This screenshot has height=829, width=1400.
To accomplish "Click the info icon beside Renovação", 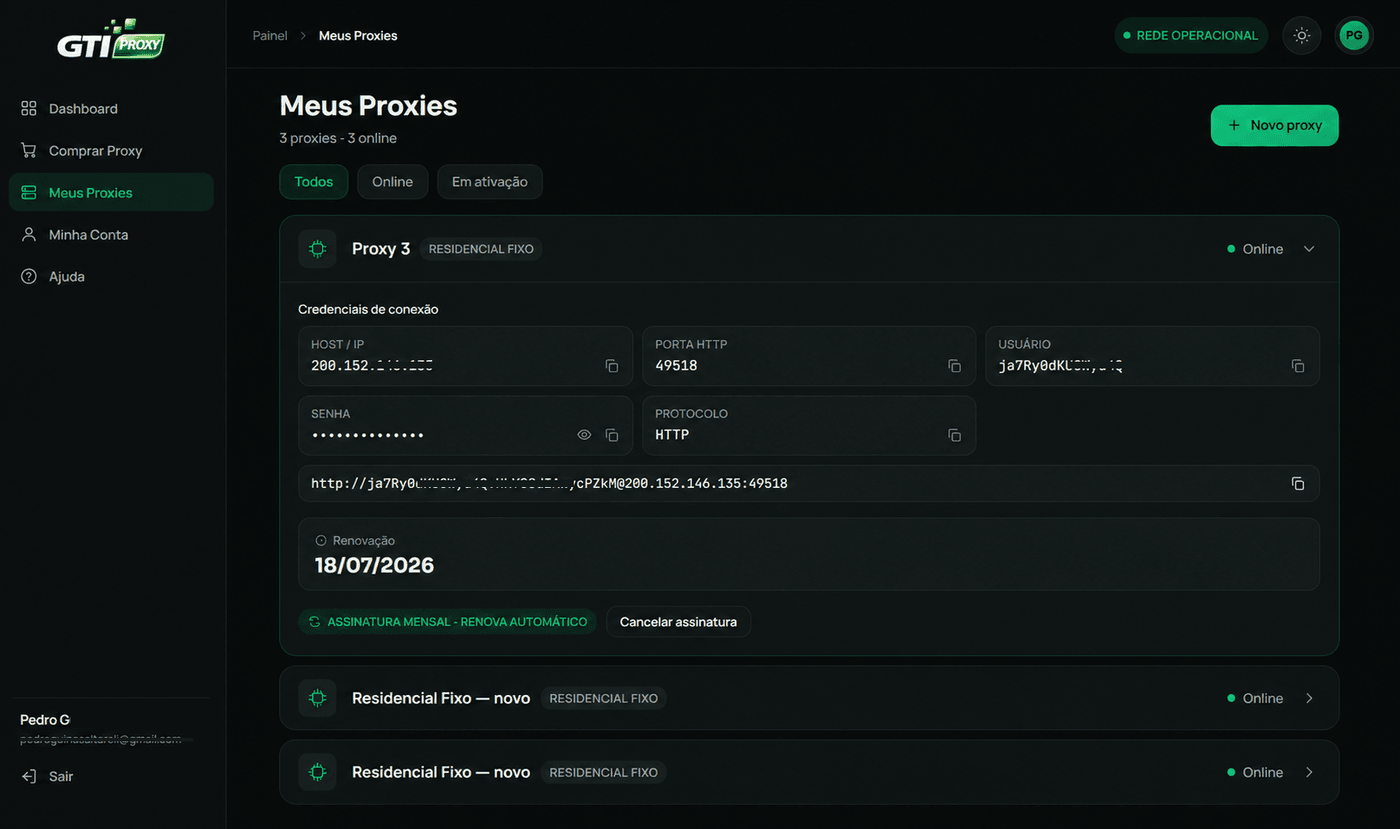I will pos(321,540).
